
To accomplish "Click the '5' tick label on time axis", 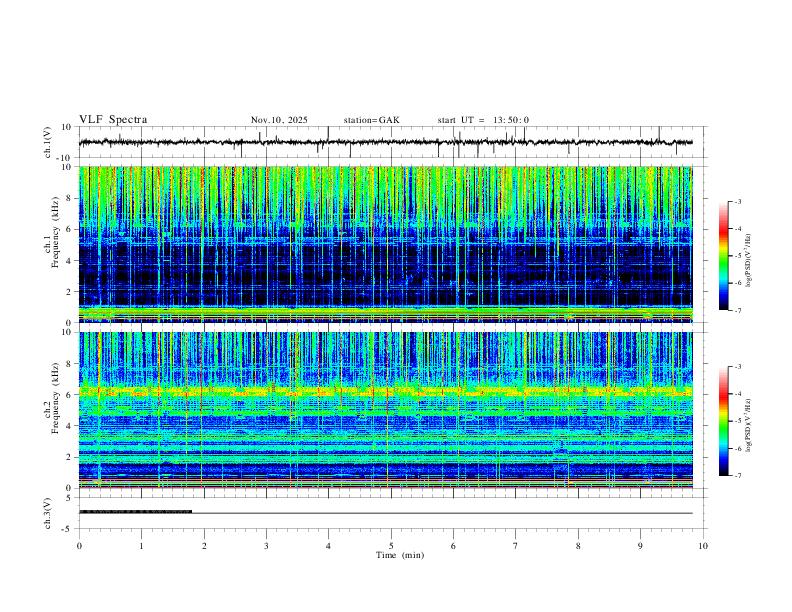I will 391,546.
